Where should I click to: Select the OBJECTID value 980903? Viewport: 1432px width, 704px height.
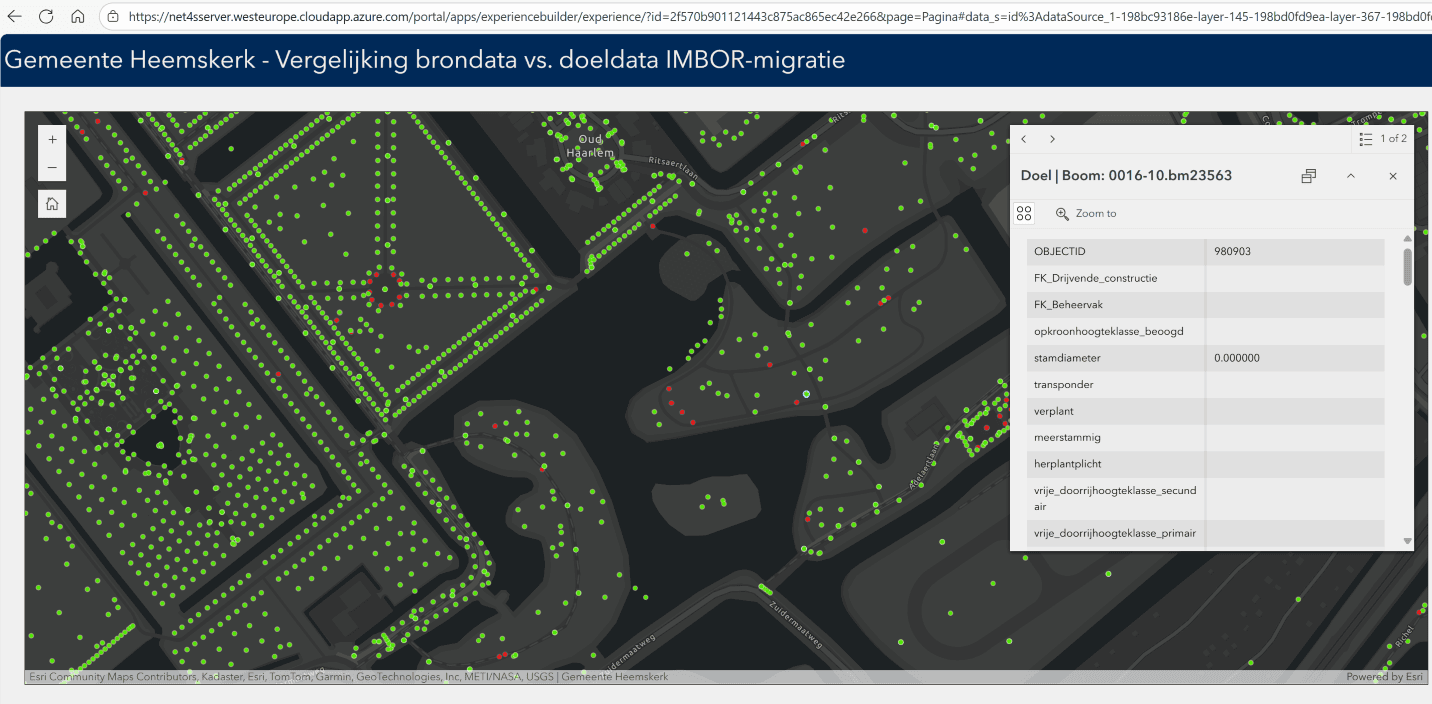[x=1232, y=252]
